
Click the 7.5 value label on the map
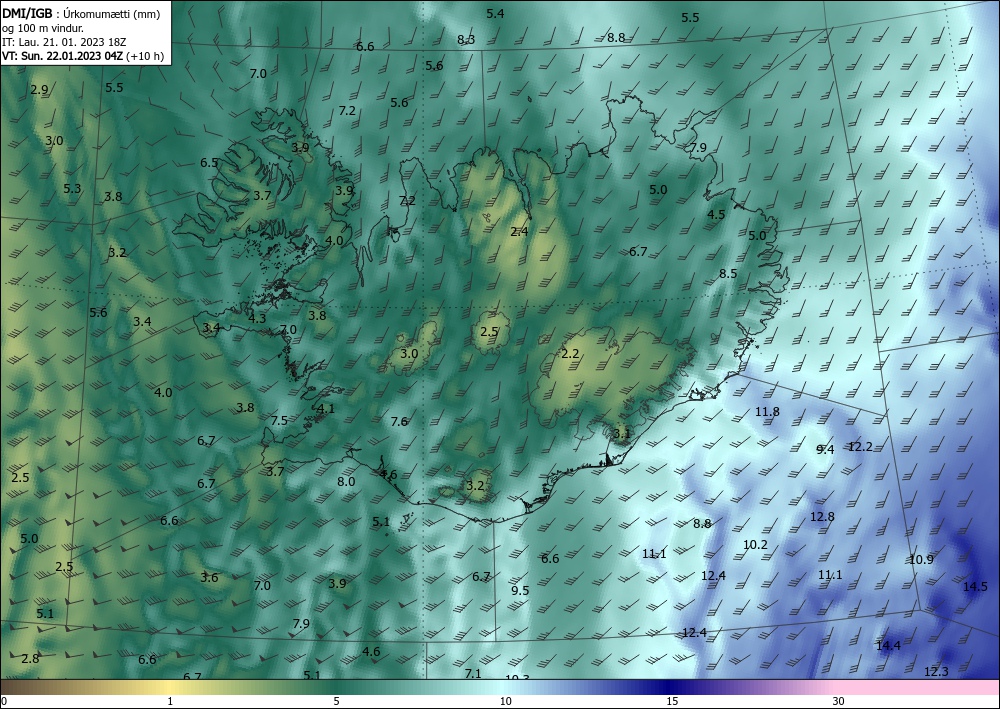point(279,420)
